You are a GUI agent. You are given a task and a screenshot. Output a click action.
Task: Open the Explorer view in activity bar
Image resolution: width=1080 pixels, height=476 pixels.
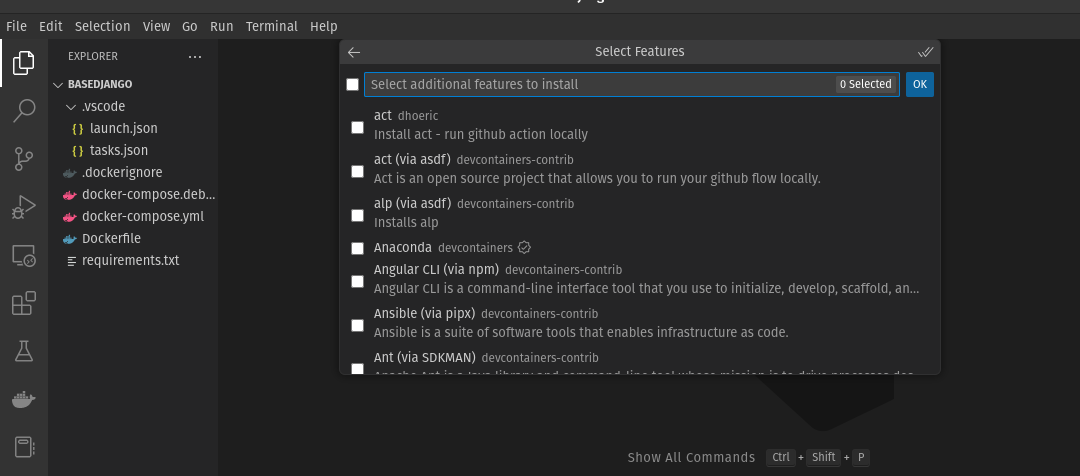click(x=23, y=63)
